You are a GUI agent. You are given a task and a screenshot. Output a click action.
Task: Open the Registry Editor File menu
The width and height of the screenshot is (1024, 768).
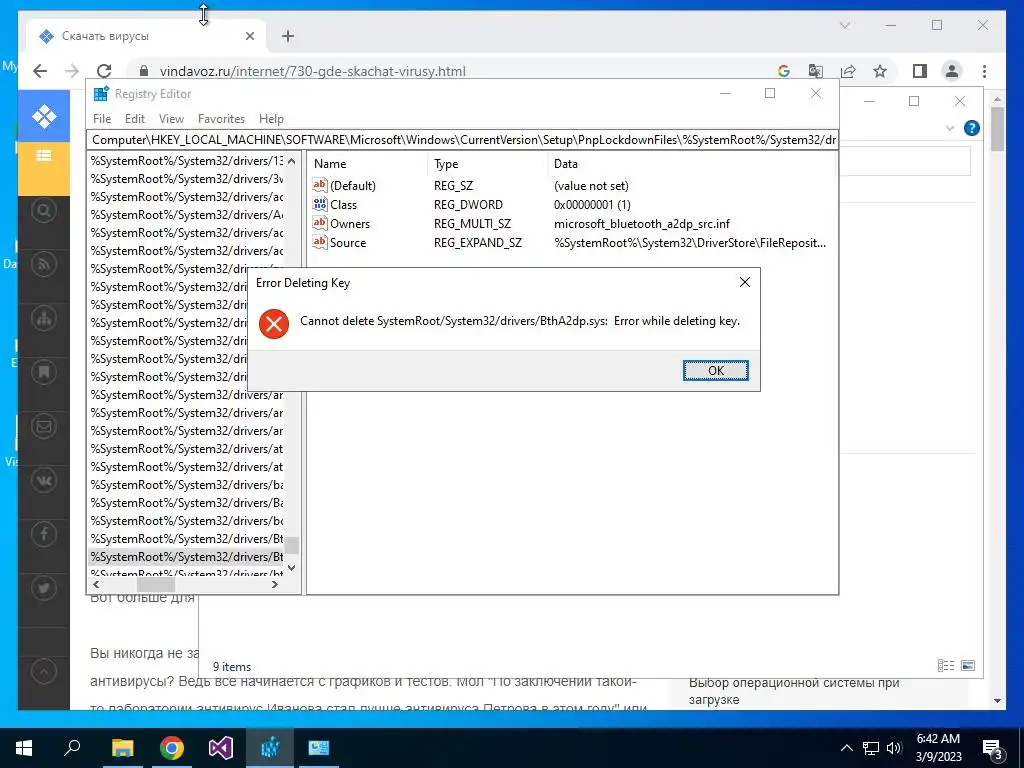tap(102, 119)
